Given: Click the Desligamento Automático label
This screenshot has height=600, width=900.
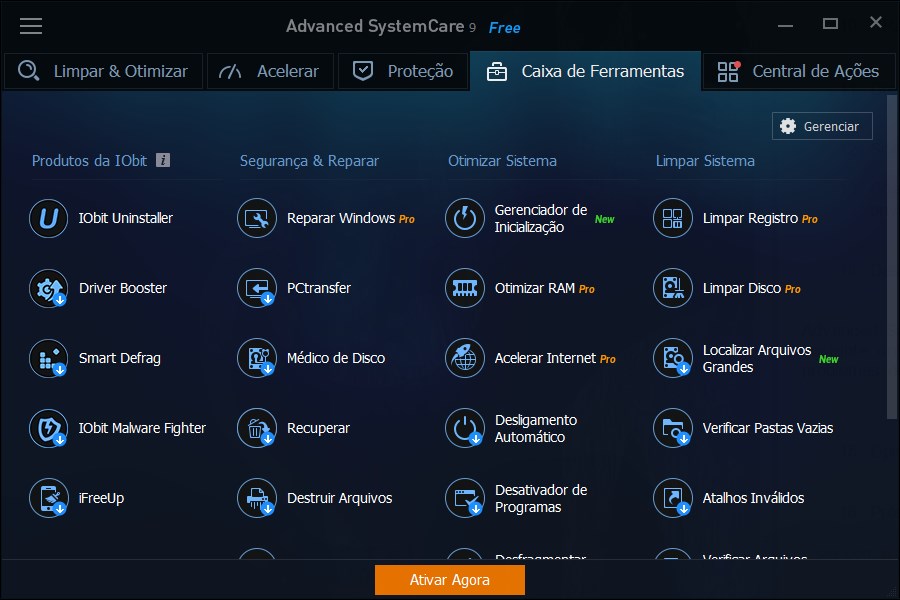Looking at the screenshot, I should tap(536, 428).
